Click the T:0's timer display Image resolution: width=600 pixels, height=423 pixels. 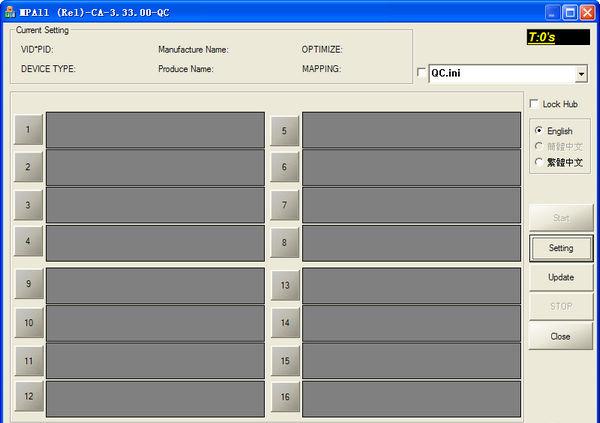click(x=556, y=37)
